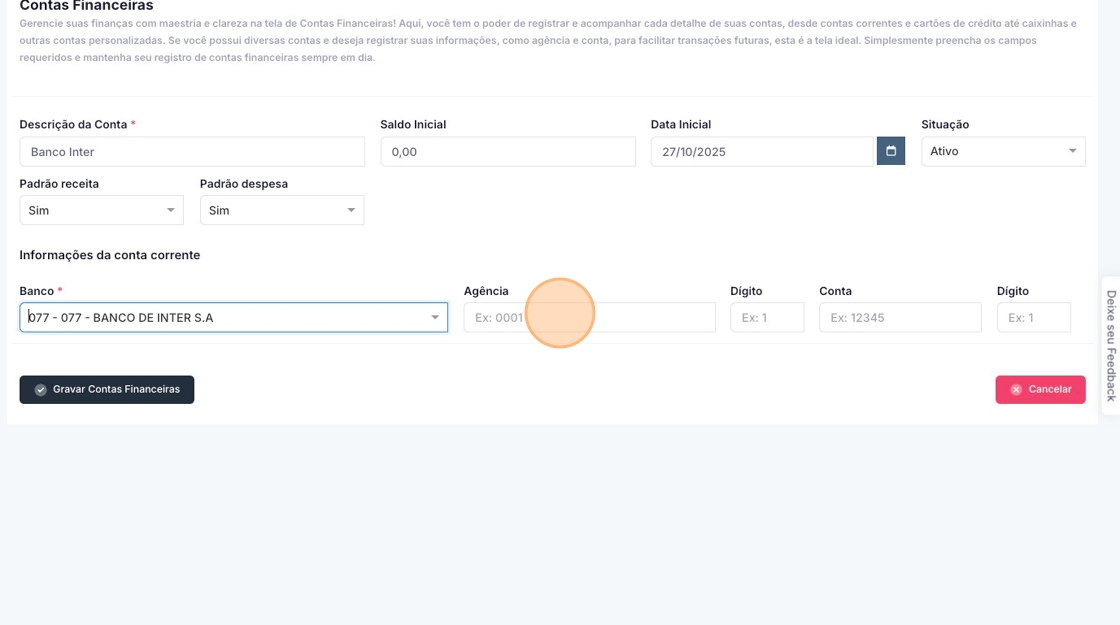This screenshot has height=625, width=1120.
Task: Focus the Conta number input field
Action: (899, 318)
